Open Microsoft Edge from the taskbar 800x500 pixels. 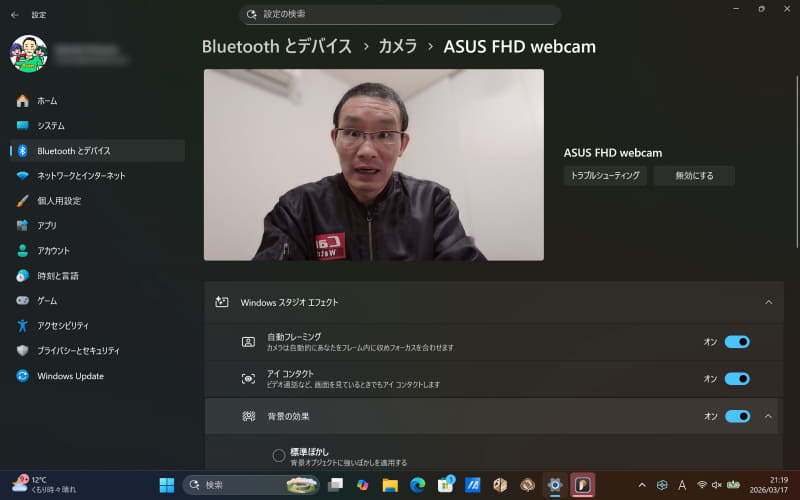pyautogui.click(x=418, y=485)
